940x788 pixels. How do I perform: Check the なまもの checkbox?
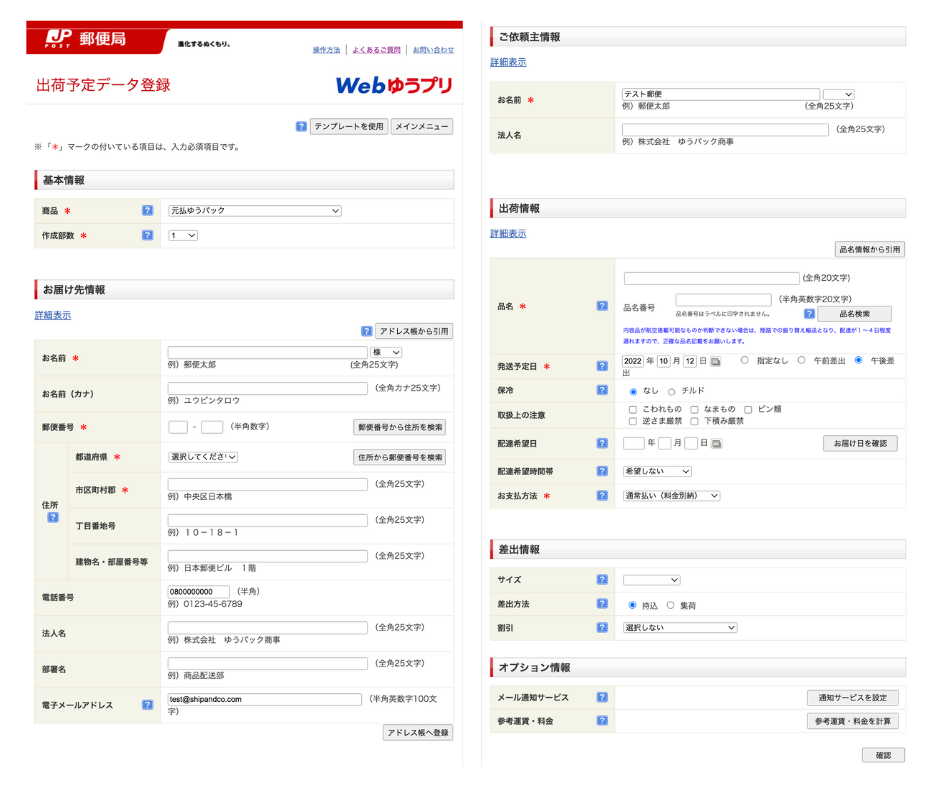click(694, 410)
